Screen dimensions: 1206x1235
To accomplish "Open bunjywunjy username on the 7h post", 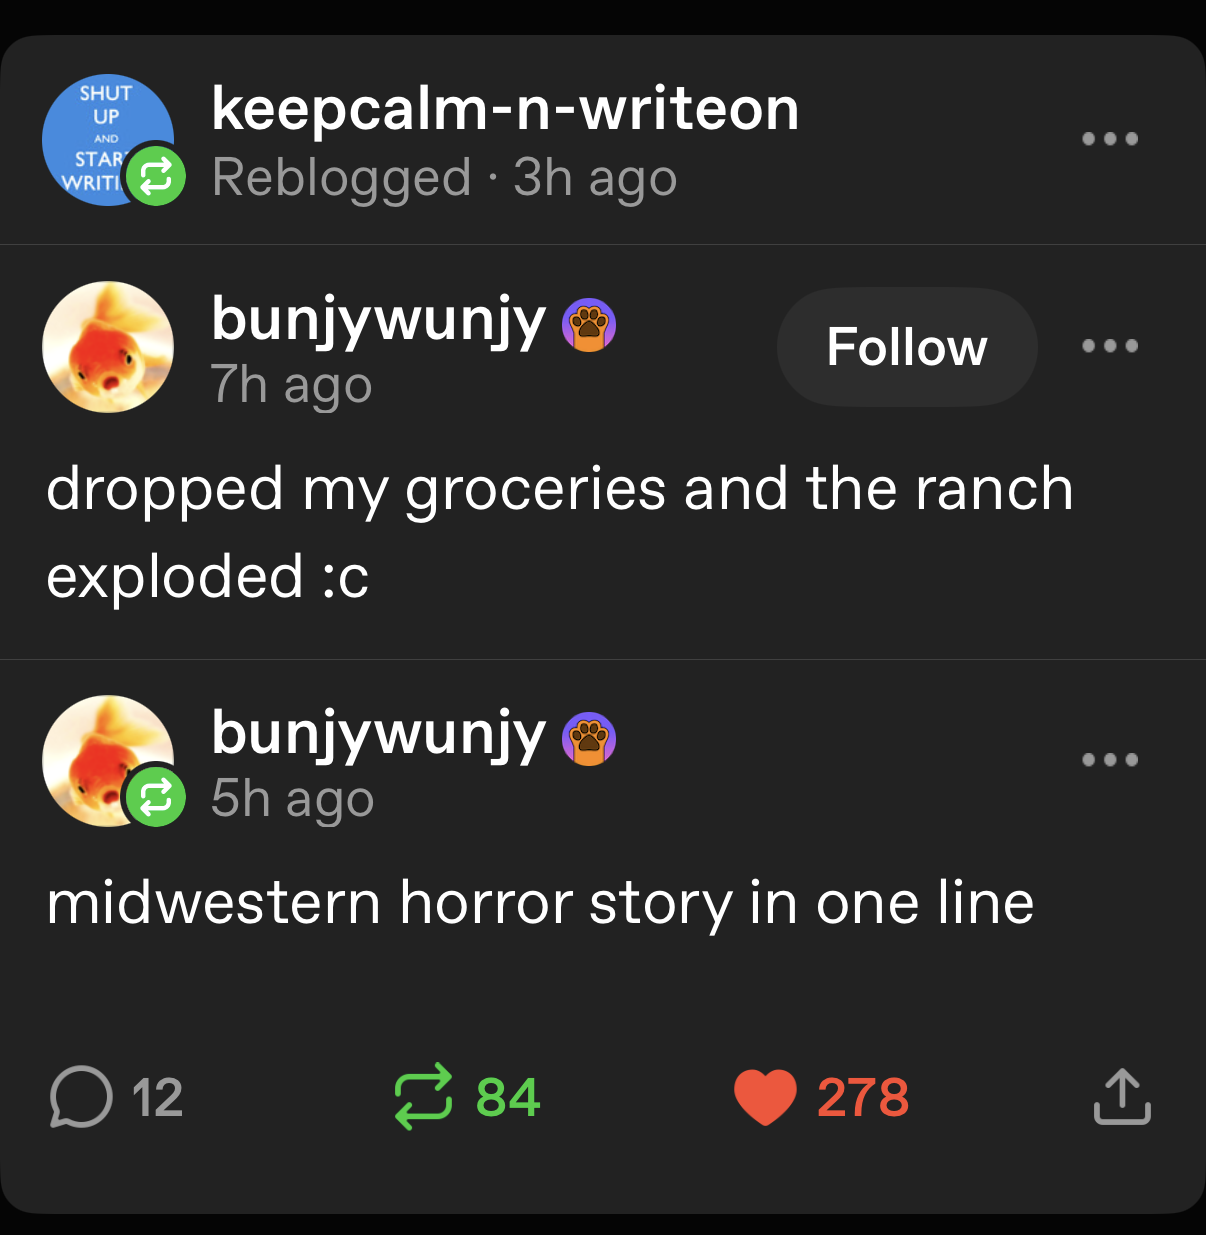I will pos(378,321).
